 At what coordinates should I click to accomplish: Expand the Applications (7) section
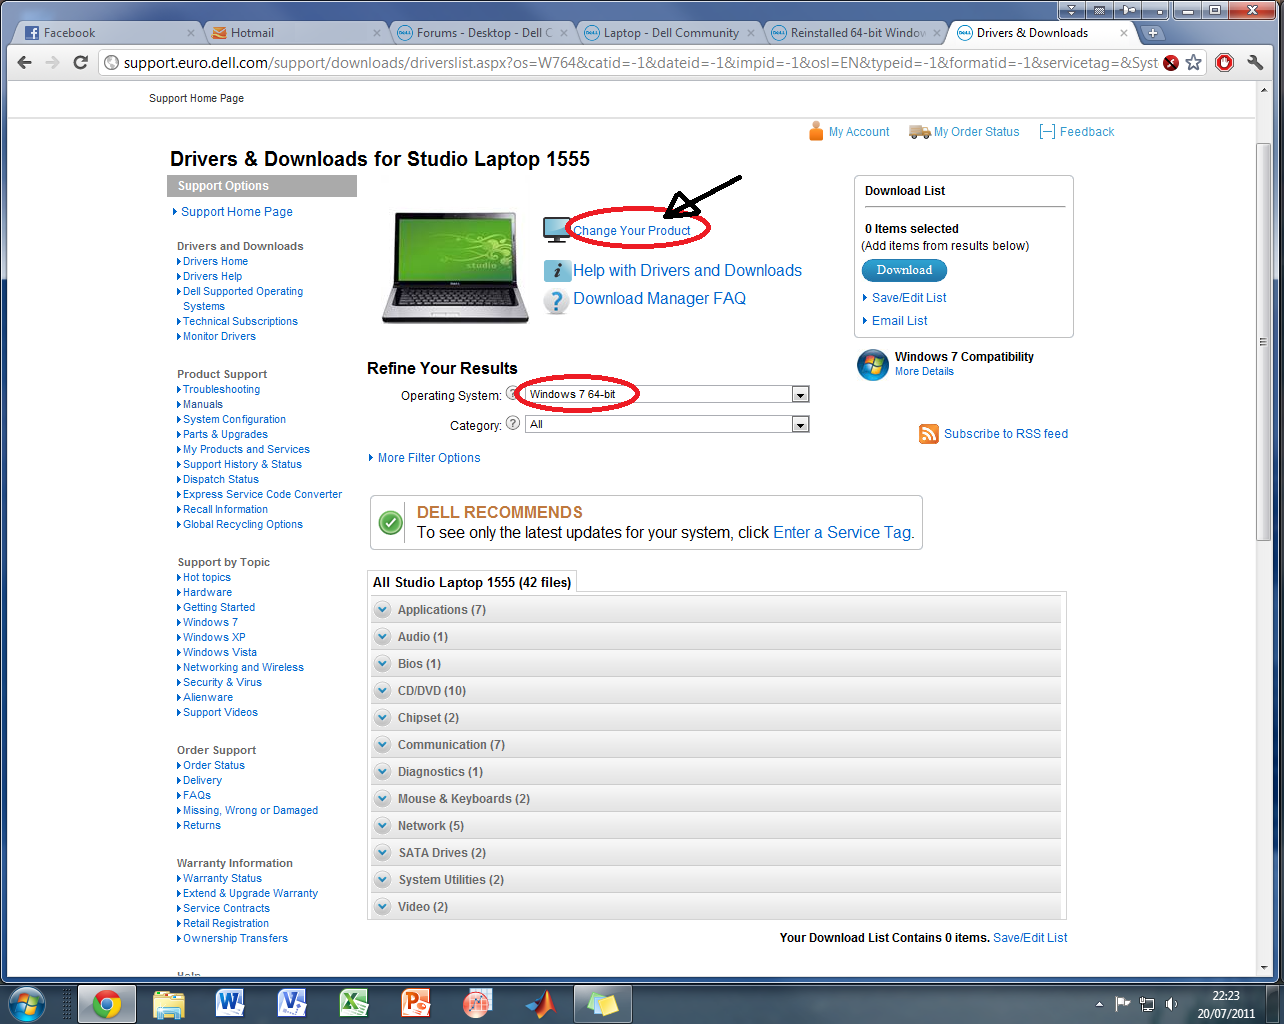pos(715,610)
